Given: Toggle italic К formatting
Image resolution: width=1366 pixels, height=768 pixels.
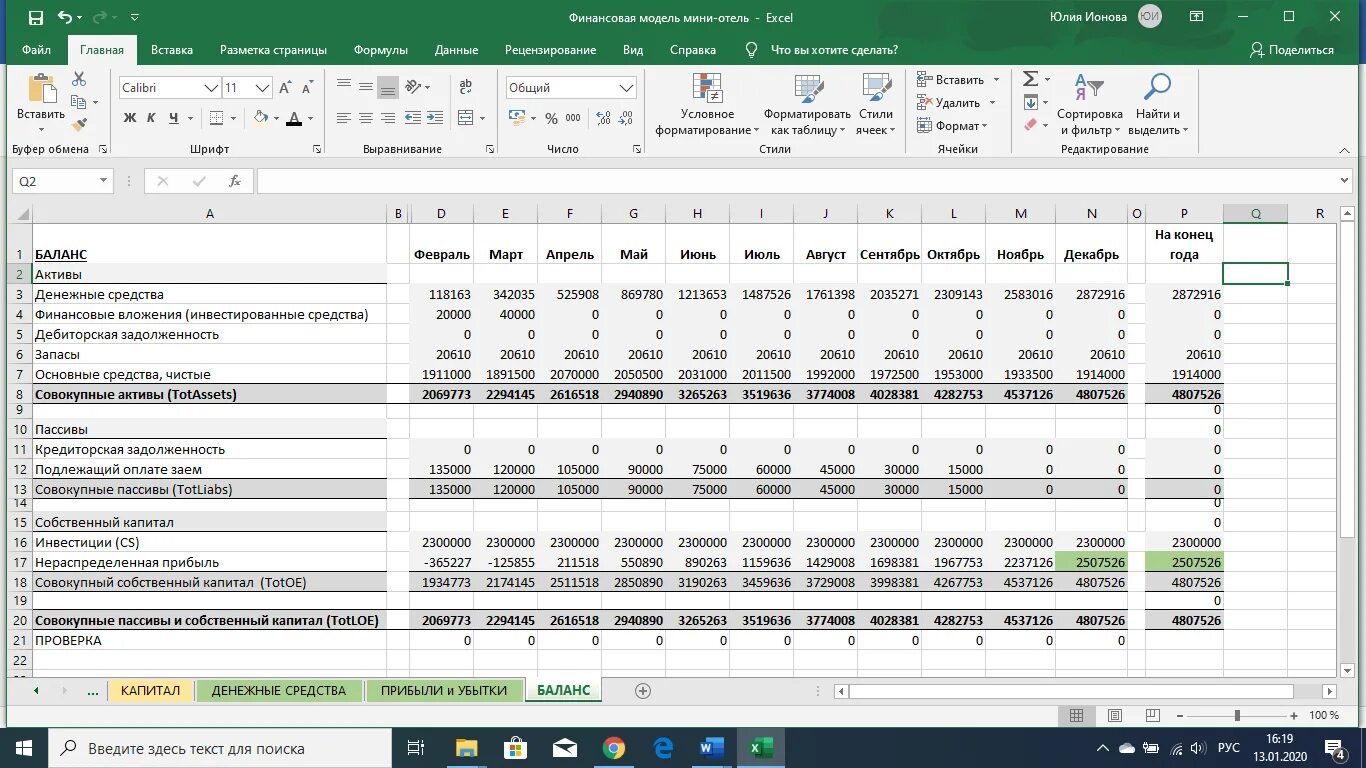Looking at the screenshot, I should click(151, 118).
